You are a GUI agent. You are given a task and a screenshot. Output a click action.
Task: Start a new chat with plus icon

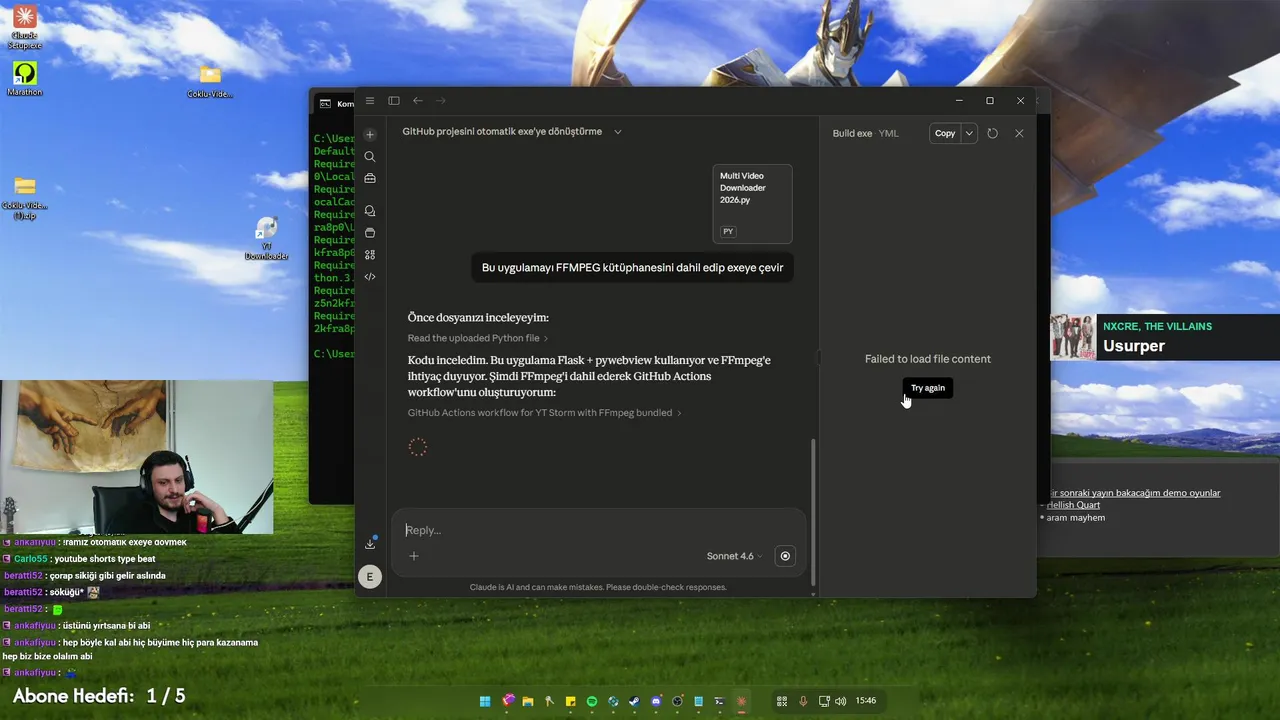370,134
